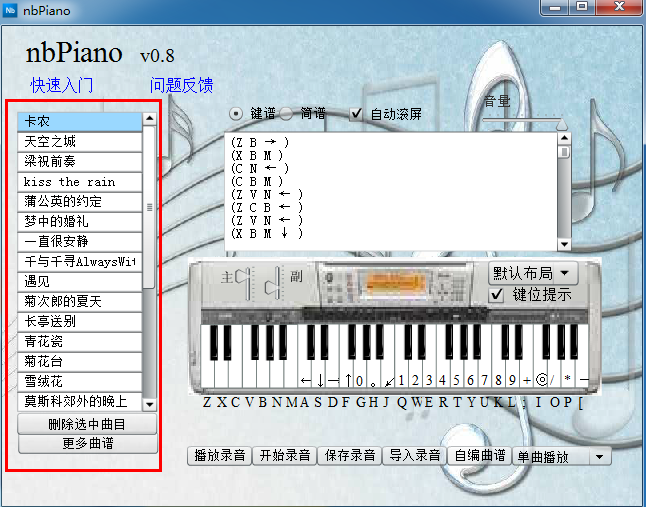Select the song 菊花台
The height and width of the screenshot is (507, 646).
[x=80, y=362]
